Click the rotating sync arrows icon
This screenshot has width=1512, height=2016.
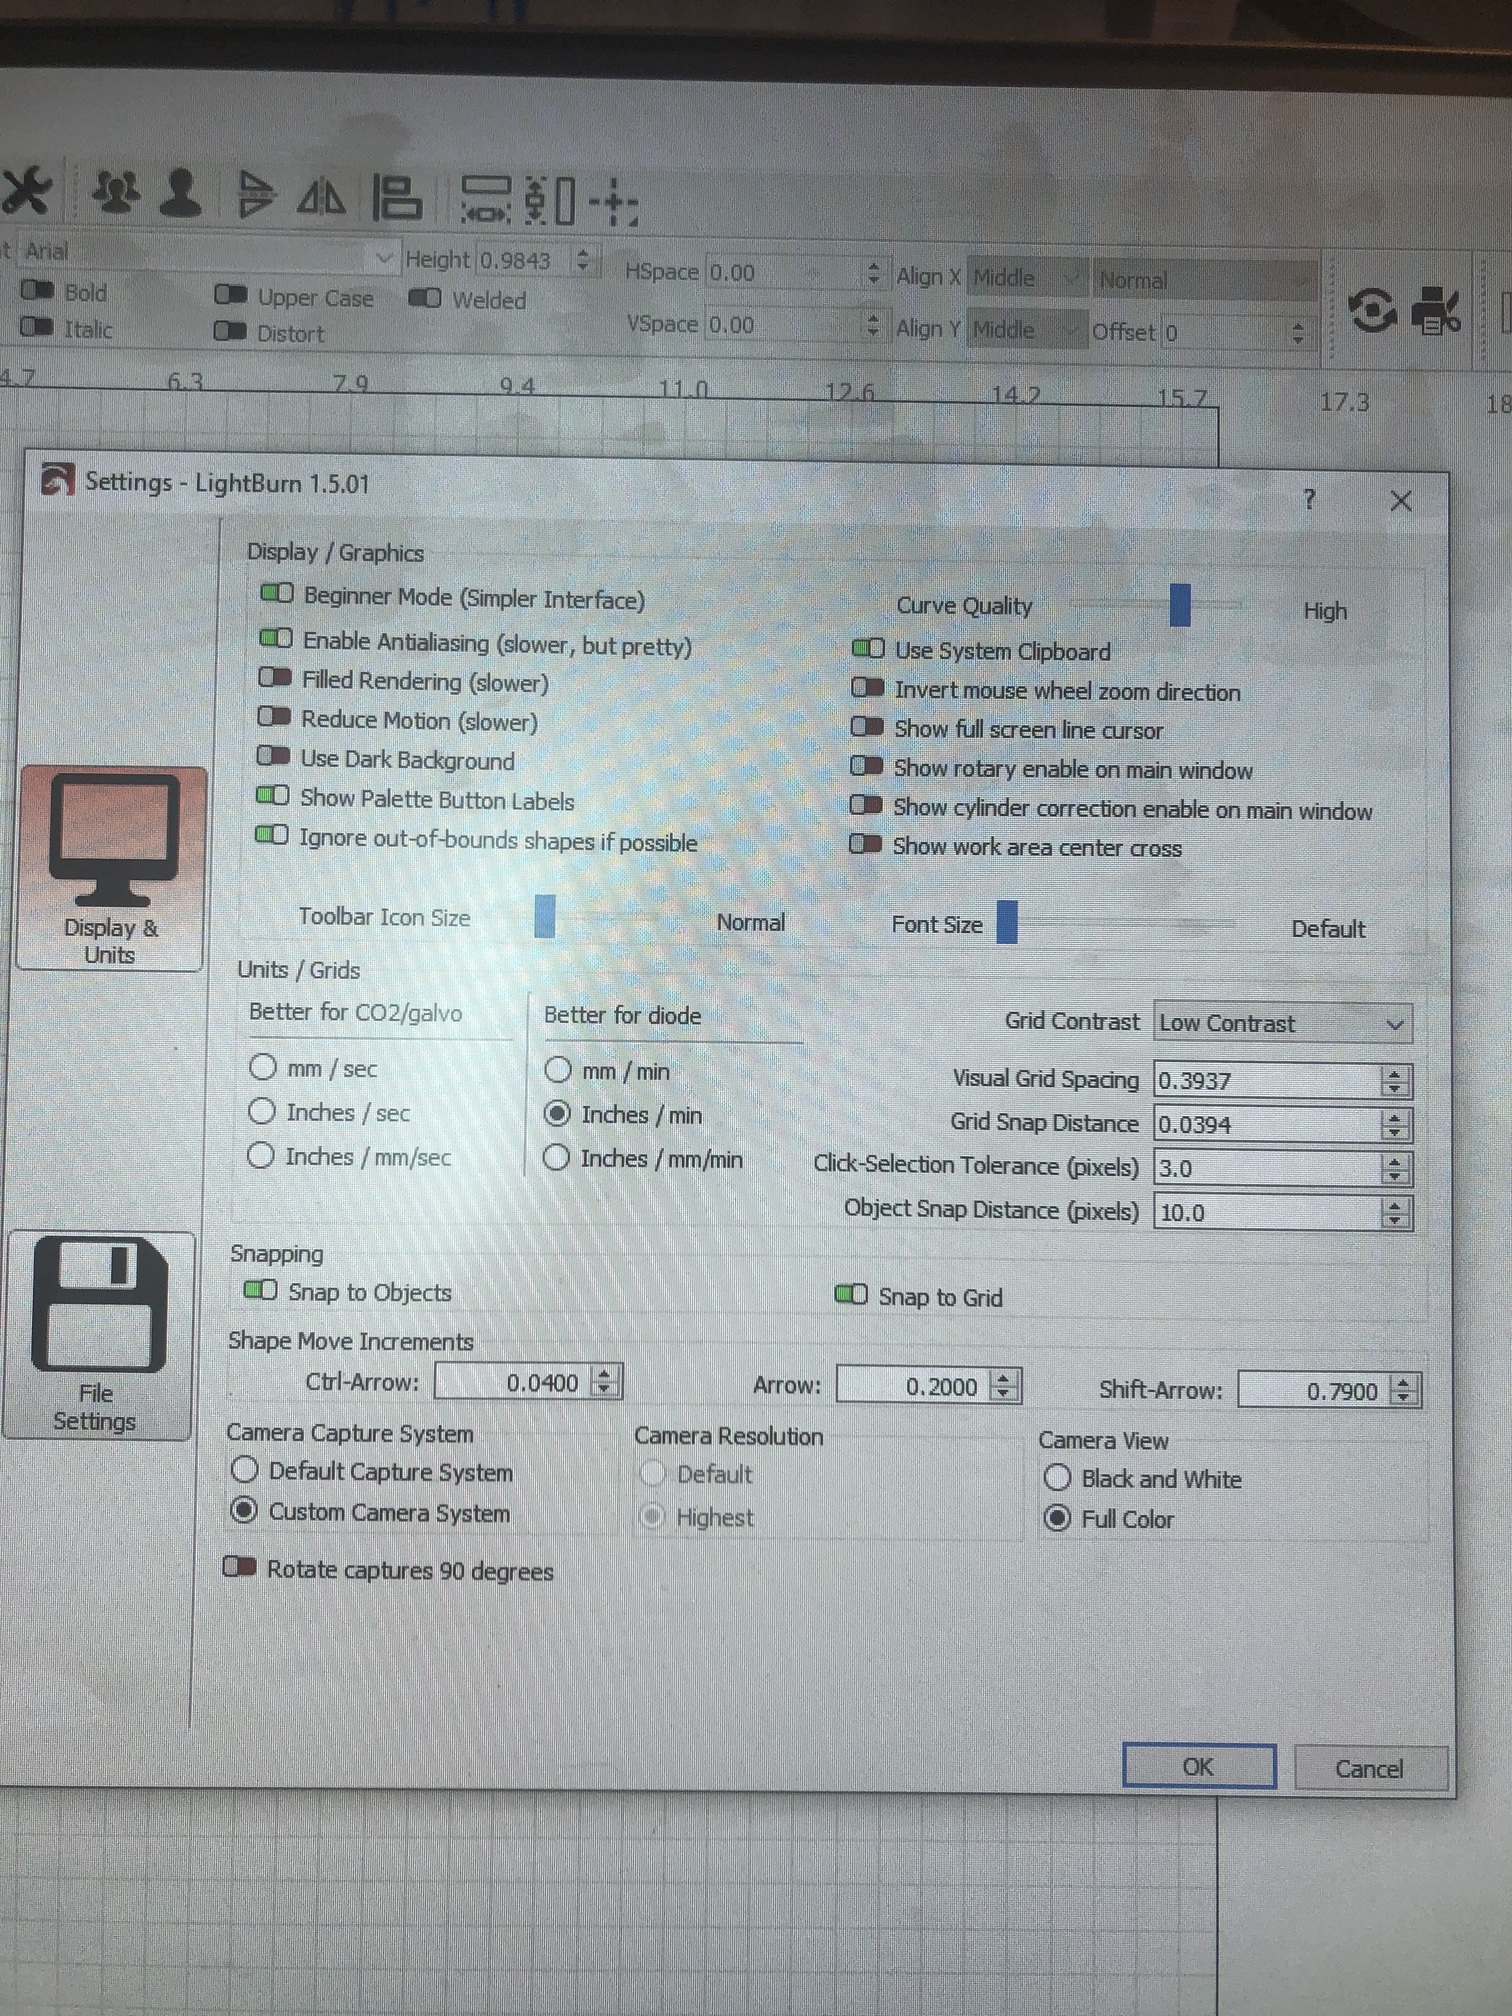click(1372, 310)
